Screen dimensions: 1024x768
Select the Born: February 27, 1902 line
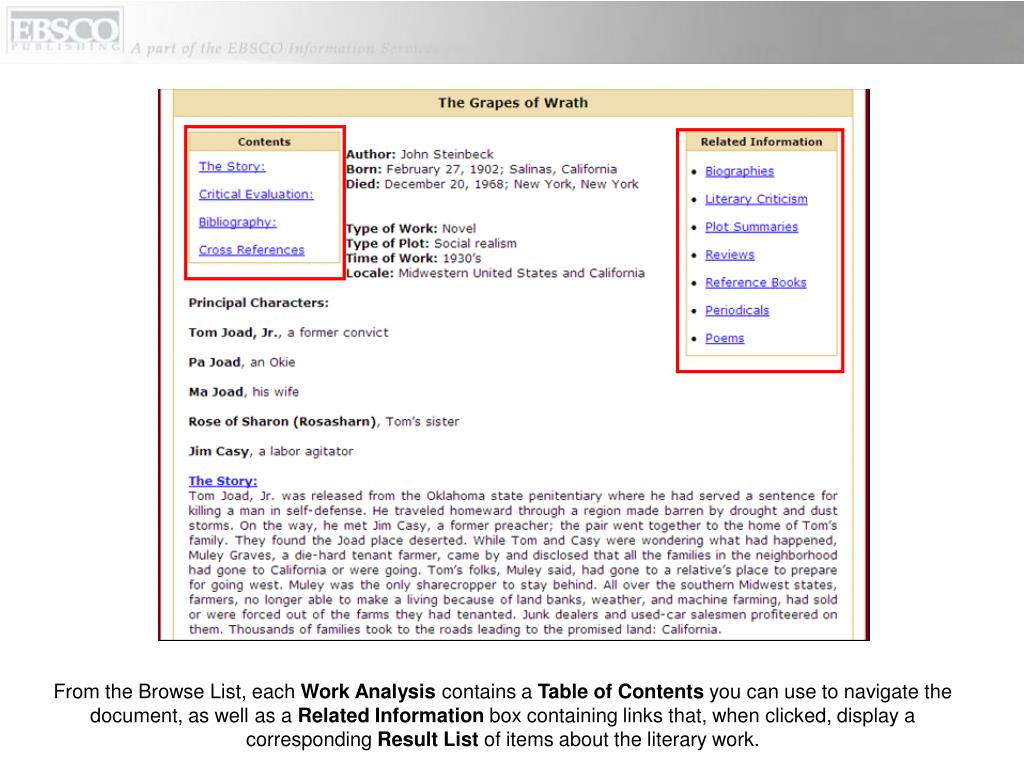(481, 169)
